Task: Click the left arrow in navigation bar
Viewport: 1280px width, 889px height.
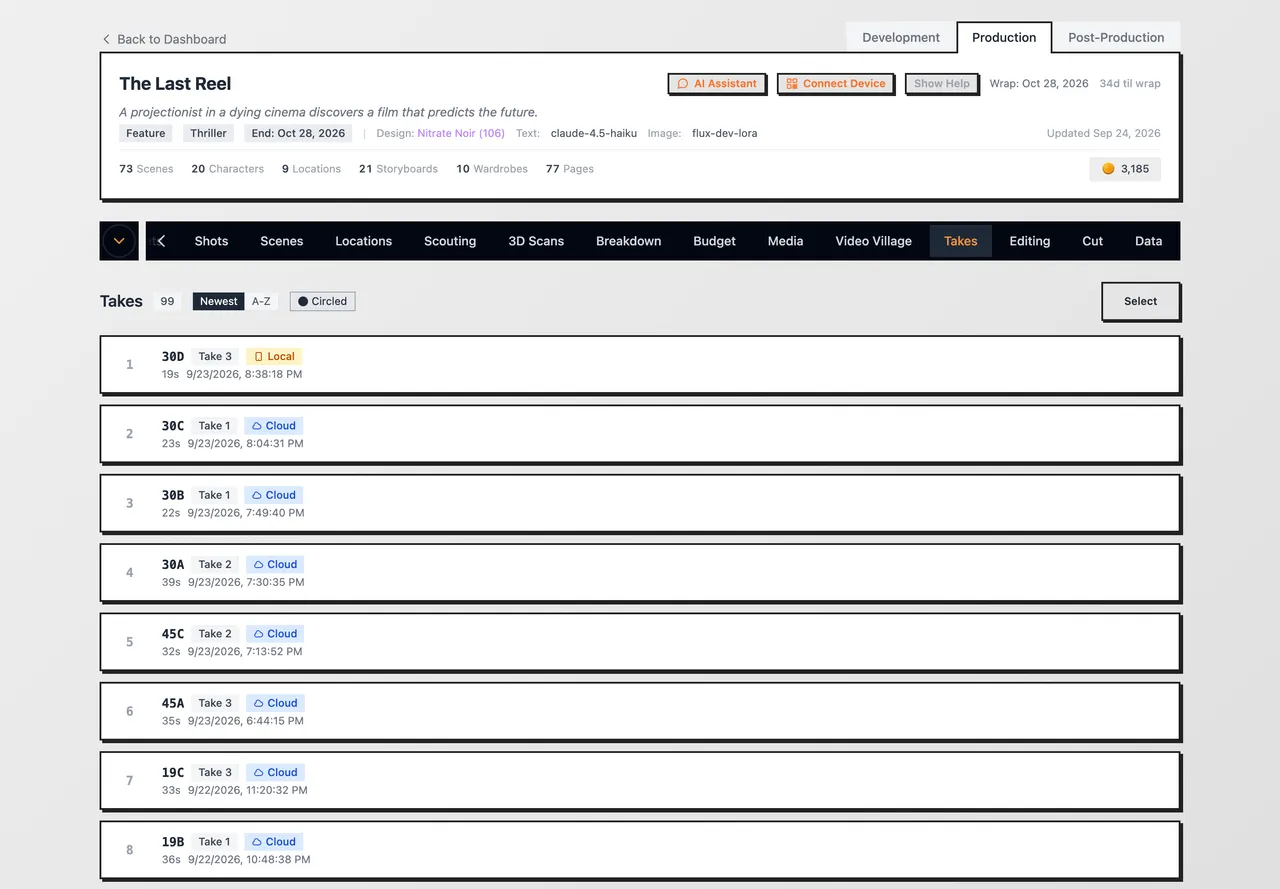Action: pyautogui.click(x=161, y=241)
